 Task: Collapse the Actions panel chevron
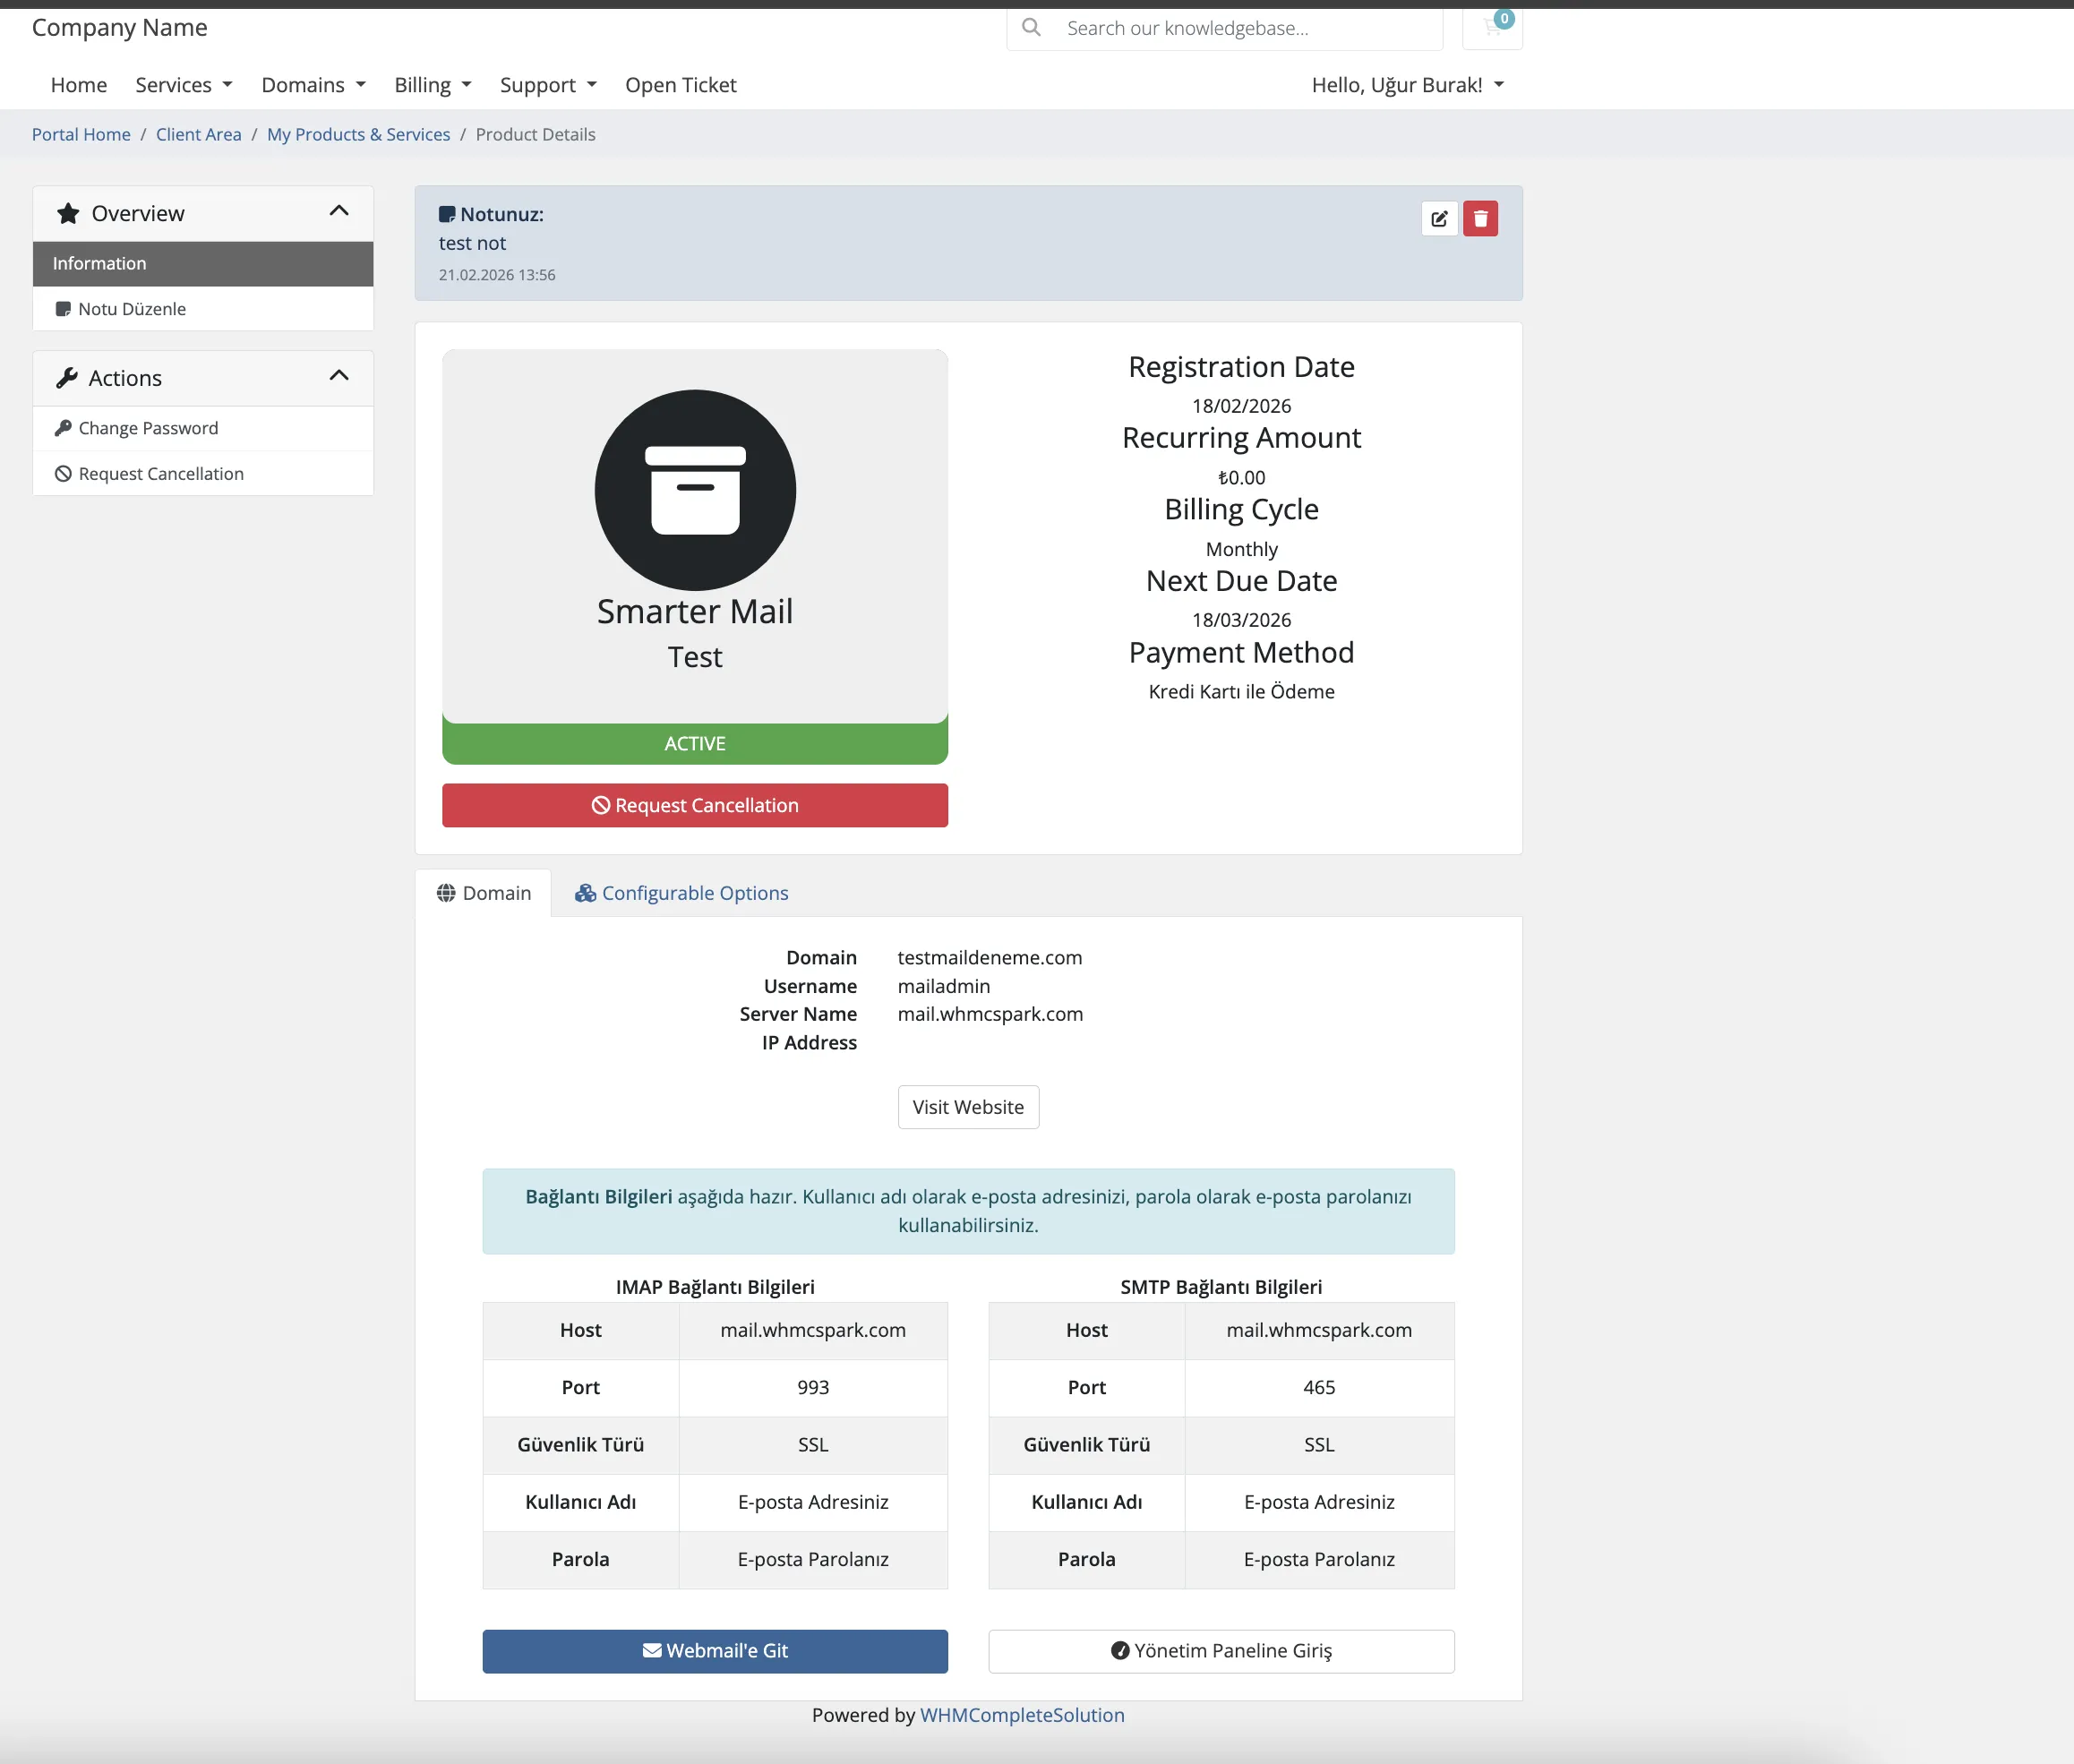[x=339, y=376]
